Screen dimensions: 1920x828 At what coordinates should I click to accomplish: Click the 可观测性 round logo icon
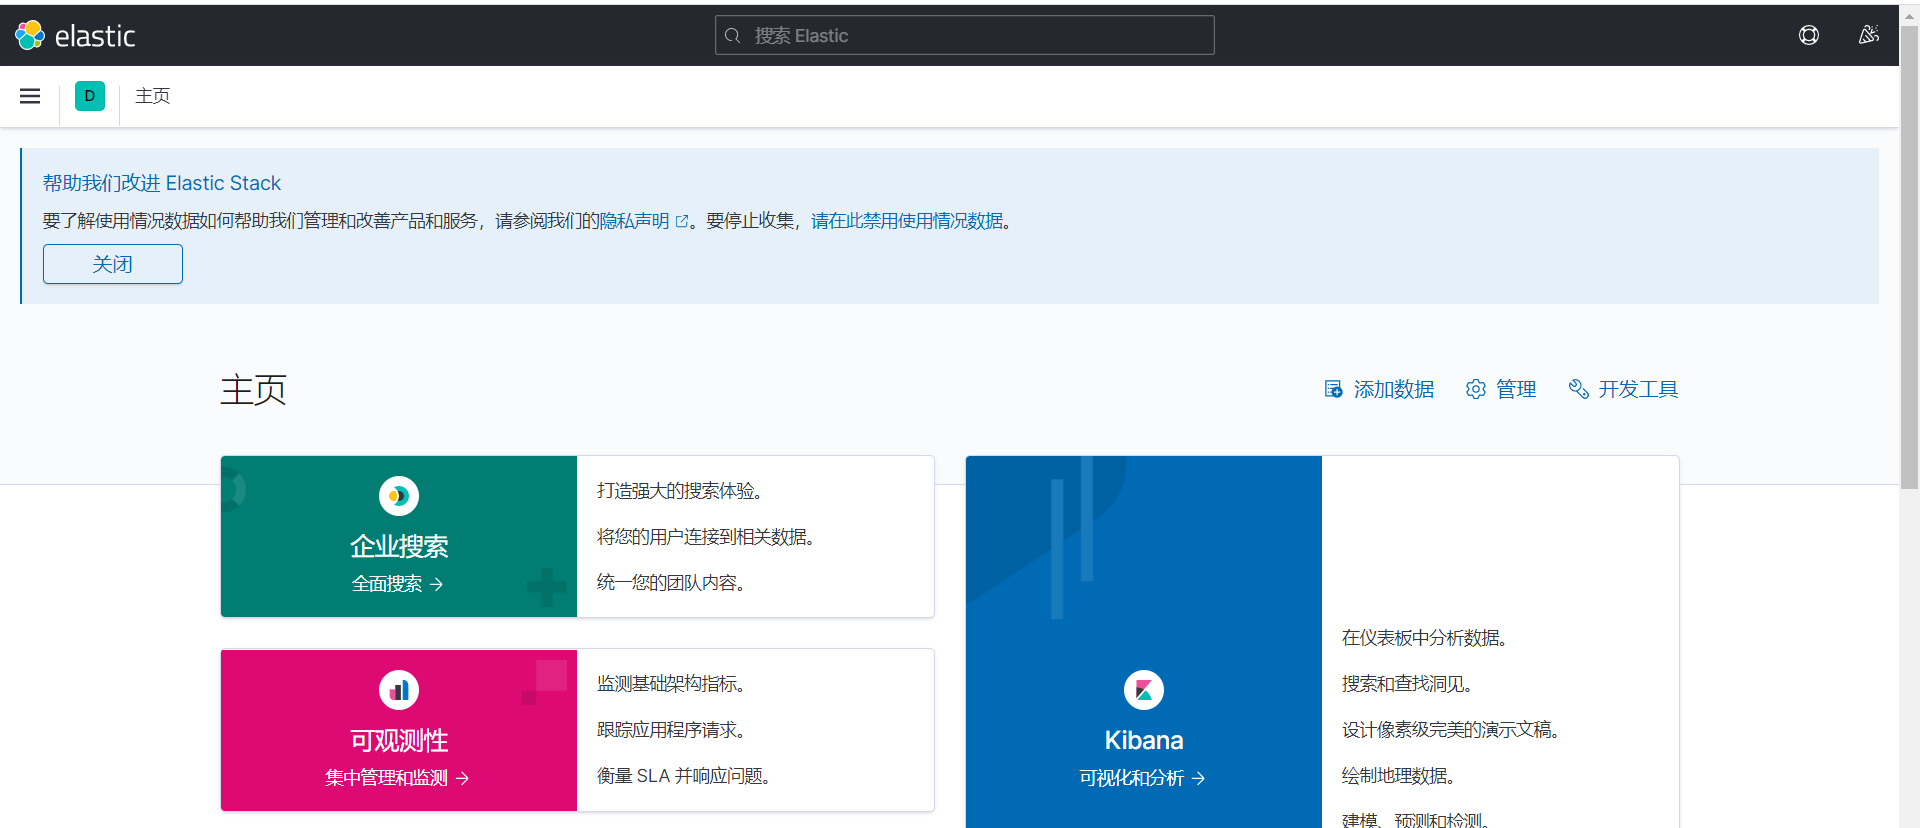click(x=399, y=690)
